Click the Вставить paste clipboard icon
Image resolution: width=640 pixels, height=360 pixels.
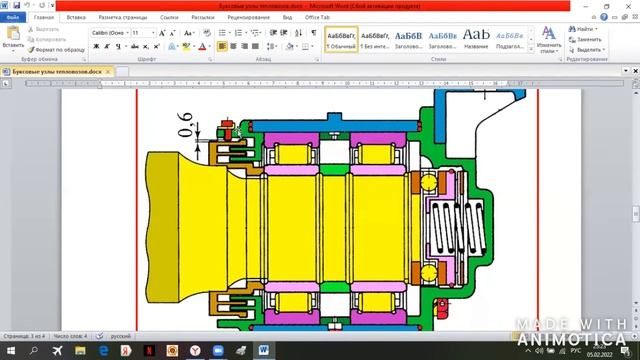pyautogui.click(x=13, y=33)
